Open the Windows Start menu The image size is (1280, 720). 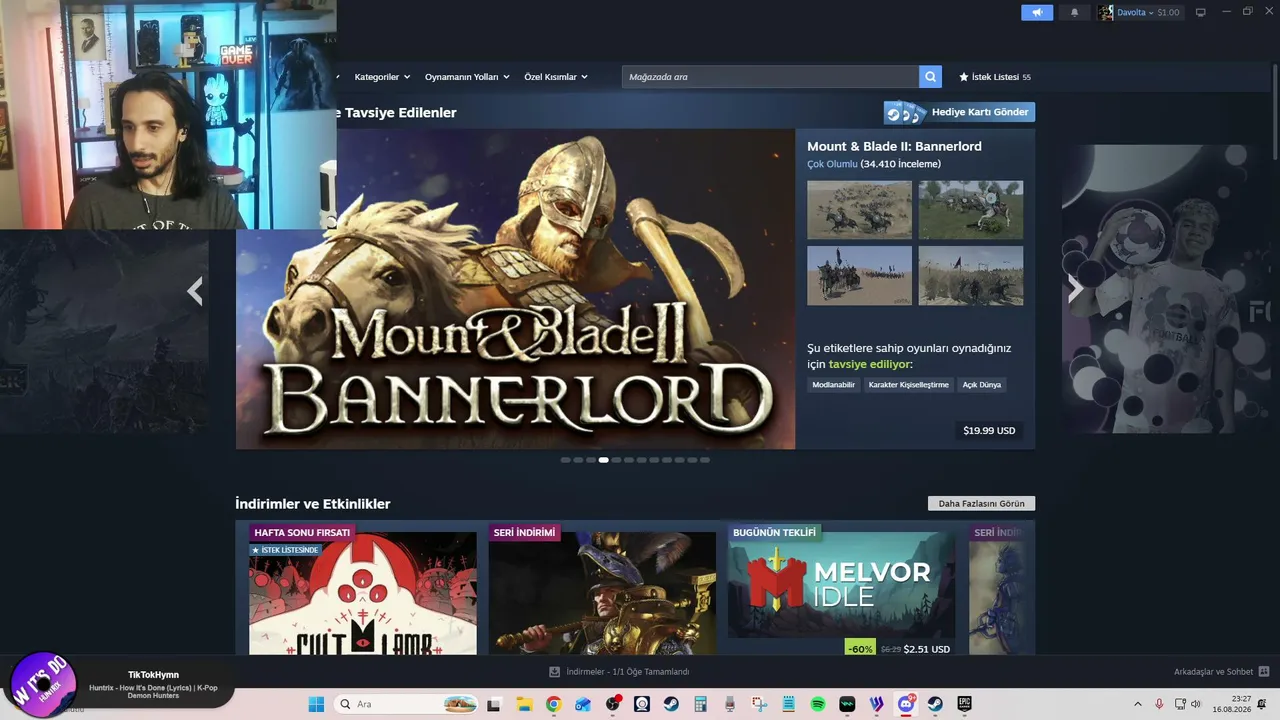316,704
